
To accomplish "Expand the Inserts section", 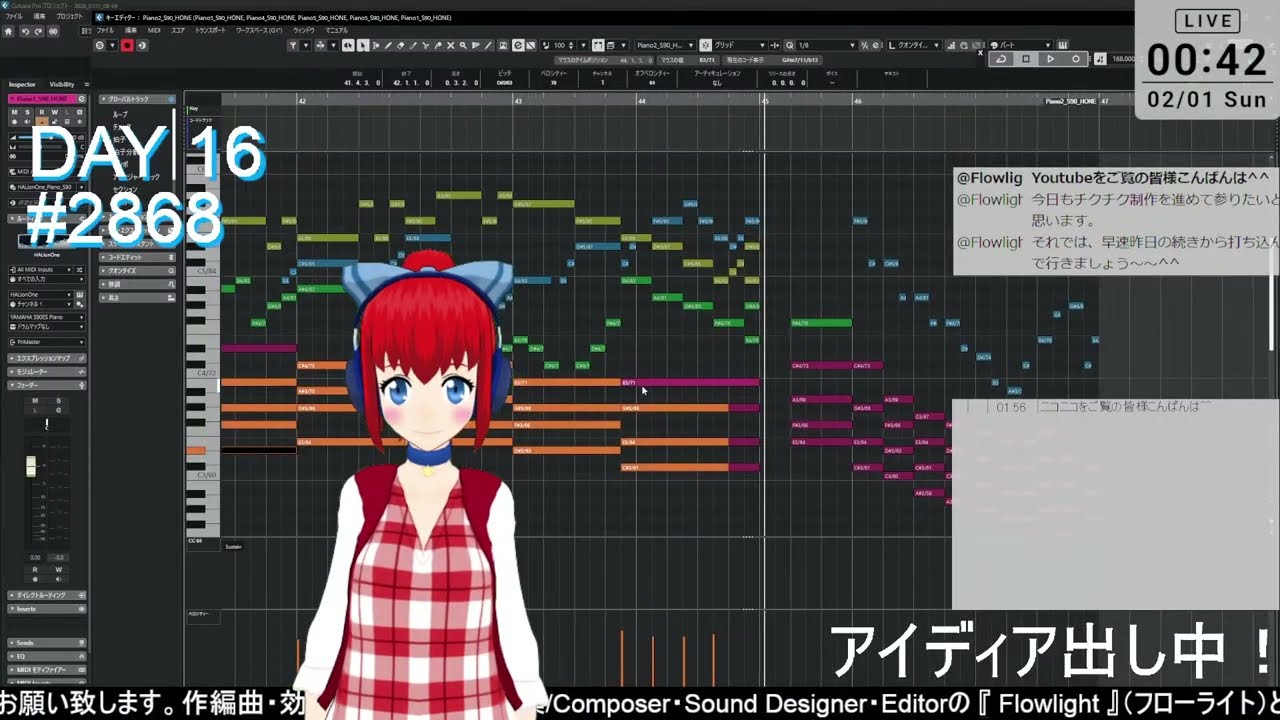I will coord(47,608).
